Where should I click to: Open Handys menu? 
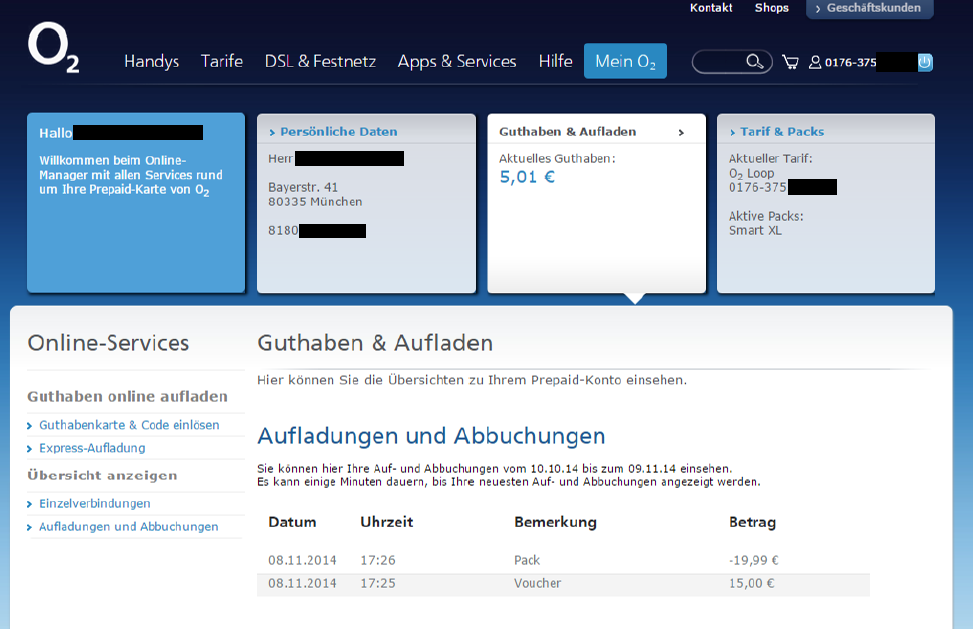pyautogui.click(x=151, y=61)
